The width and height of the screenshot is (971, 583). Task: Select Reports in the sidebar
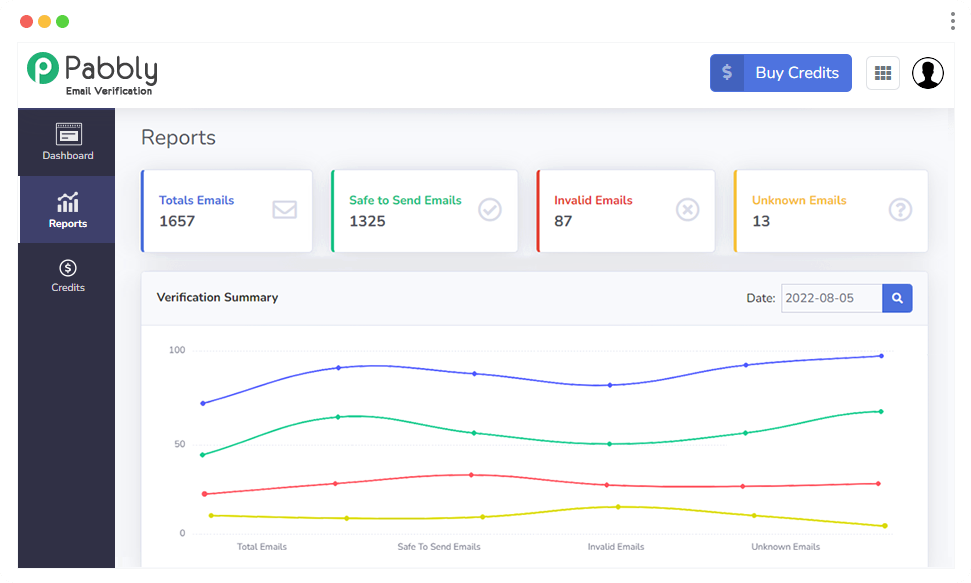(68, 210)
